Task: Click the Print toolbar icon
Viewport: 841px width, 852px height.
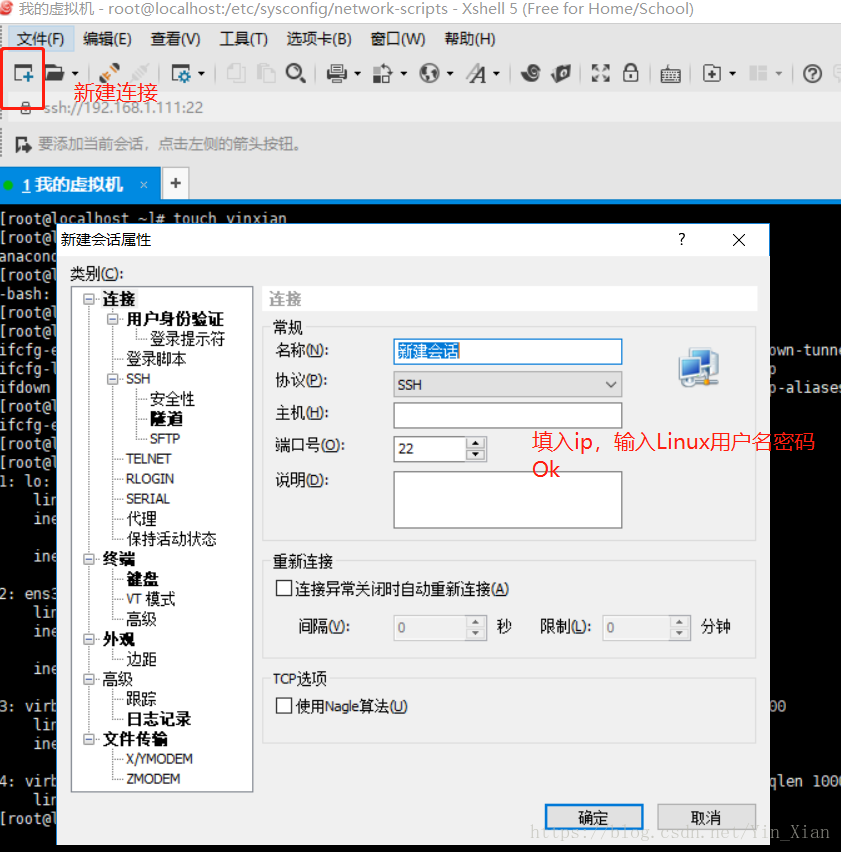Action: coord(336,73)
